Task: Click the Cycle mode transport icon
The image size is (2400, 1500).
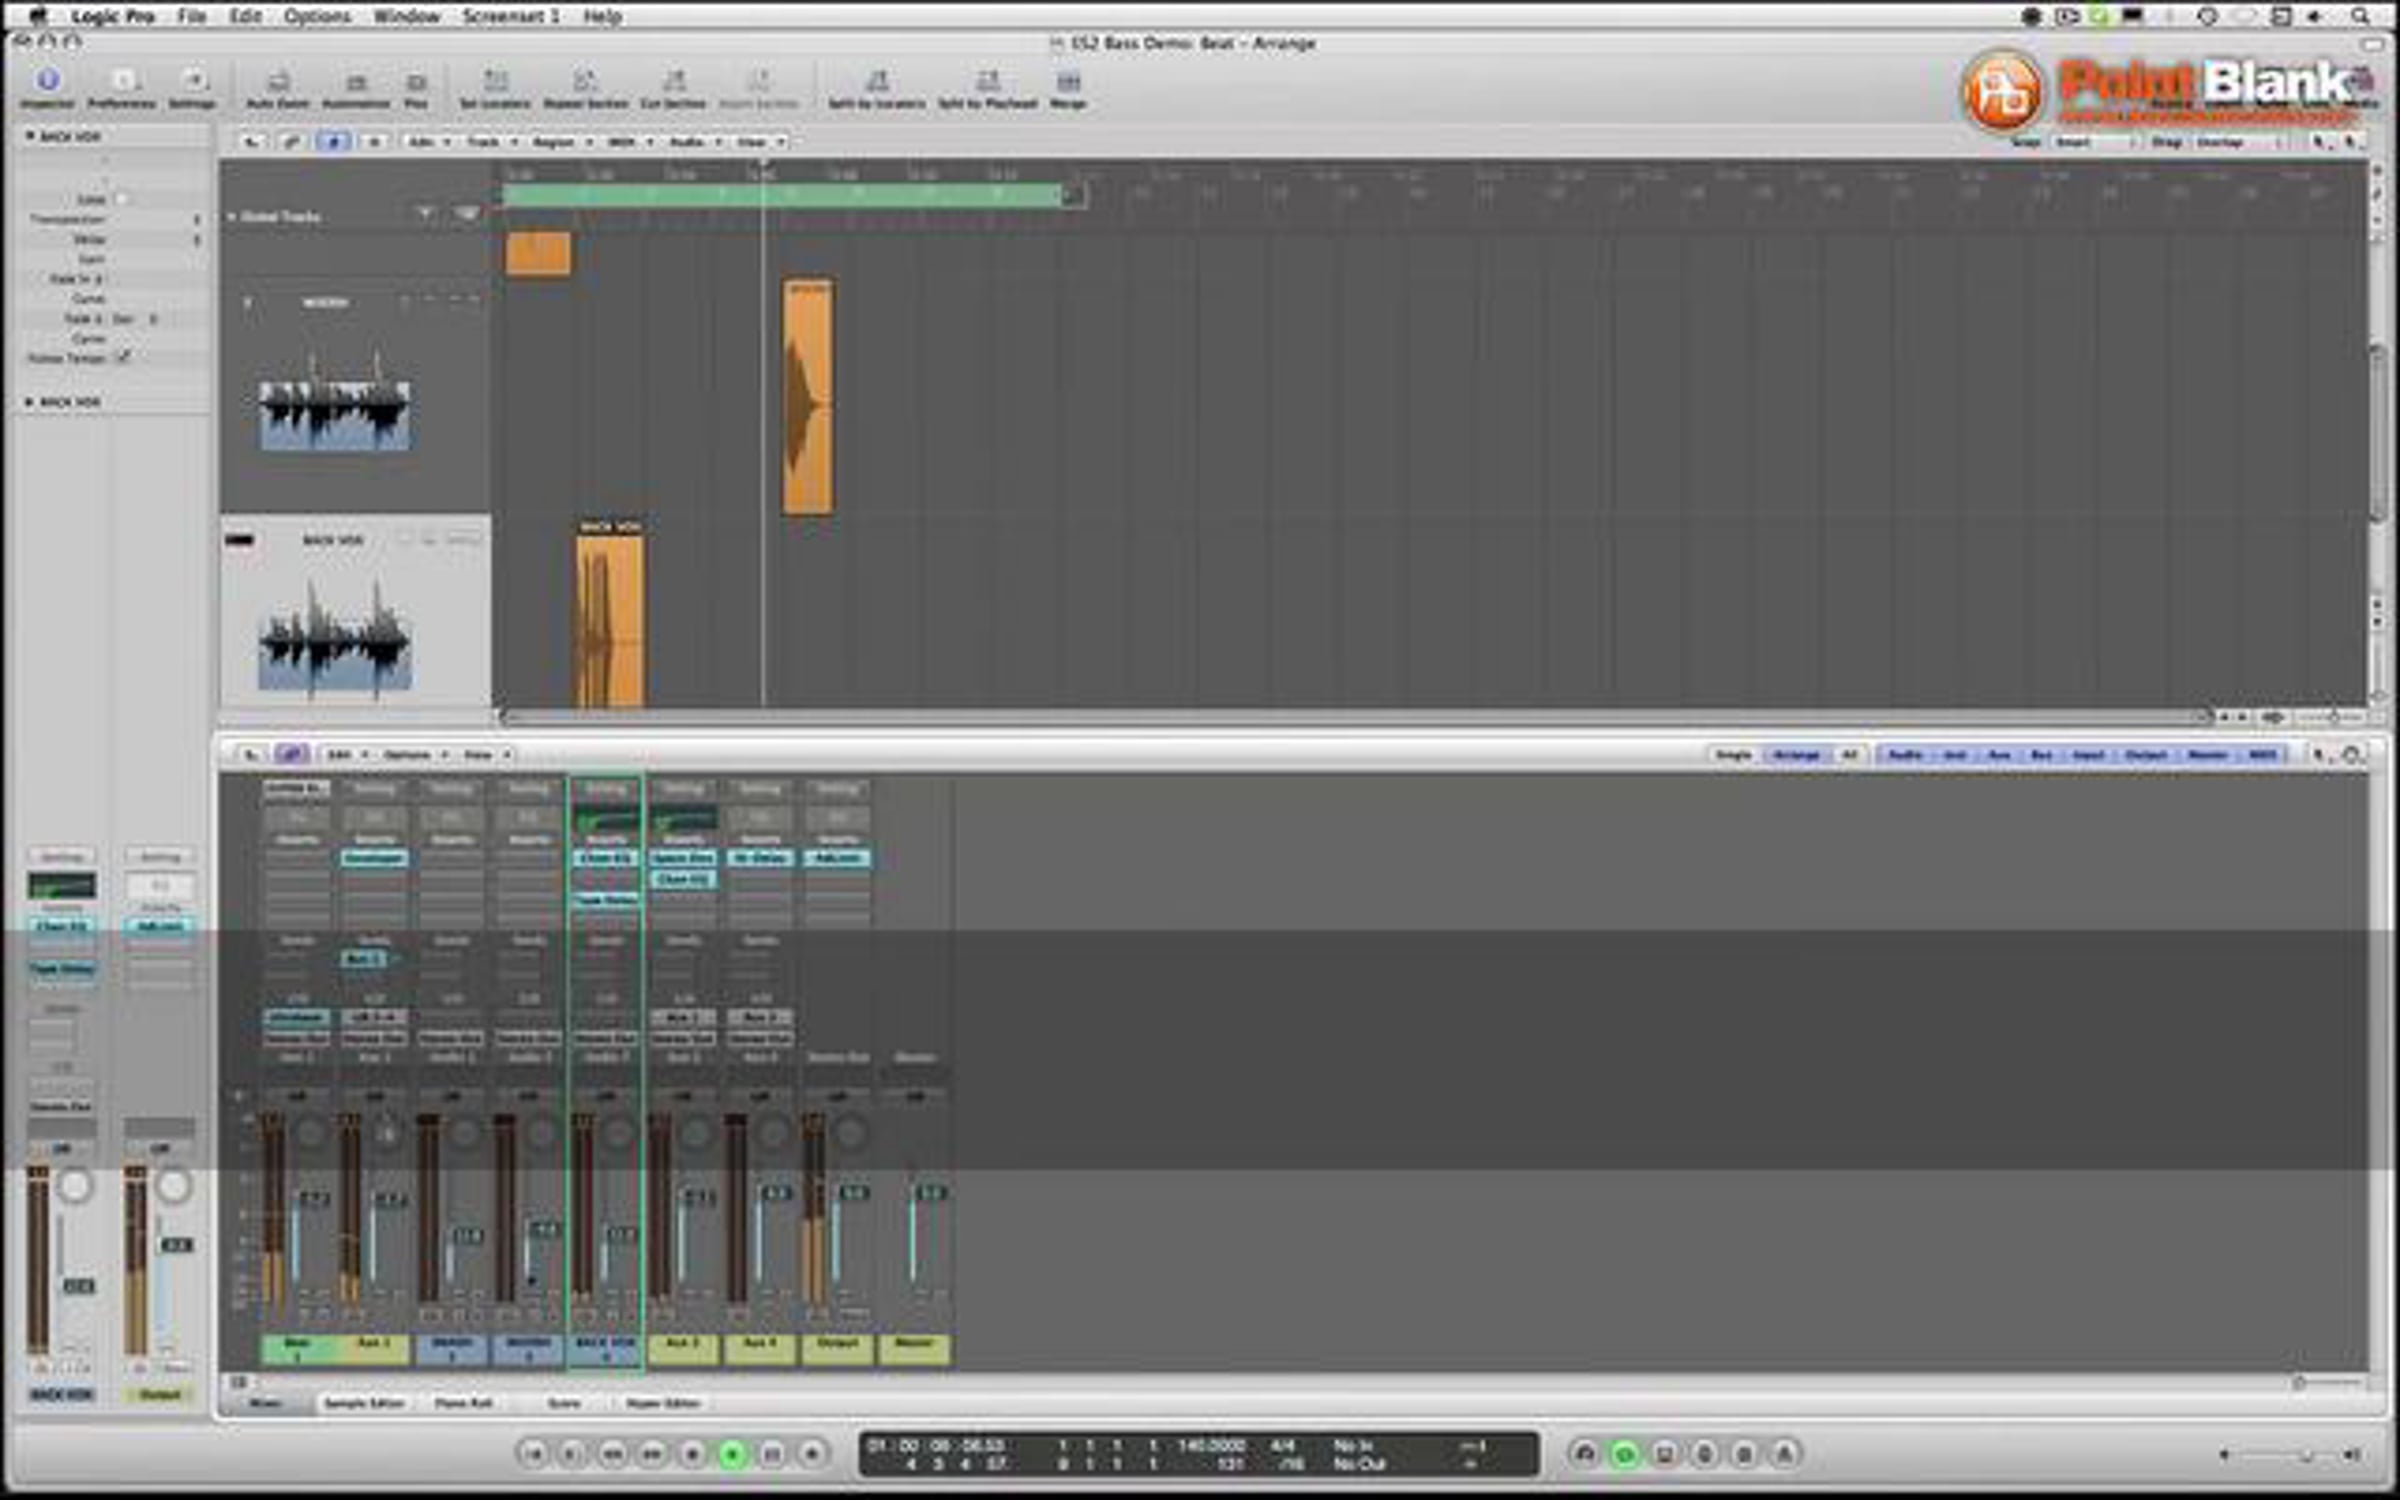Action: point(1624,1454)
